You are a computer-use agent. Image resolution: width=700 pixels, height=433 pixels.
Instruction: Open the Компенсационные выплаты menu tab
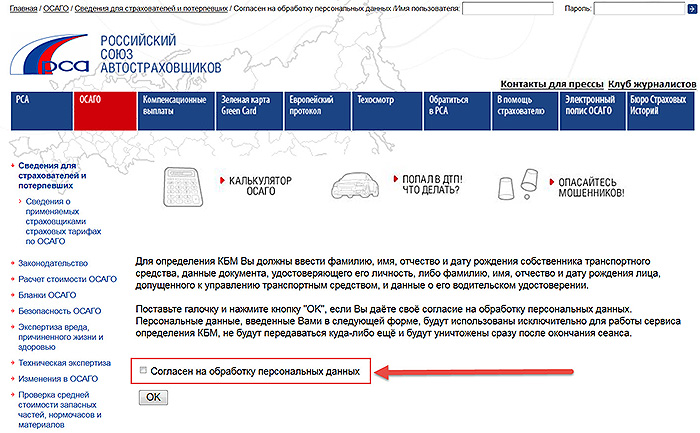click(x=174, y=111)
